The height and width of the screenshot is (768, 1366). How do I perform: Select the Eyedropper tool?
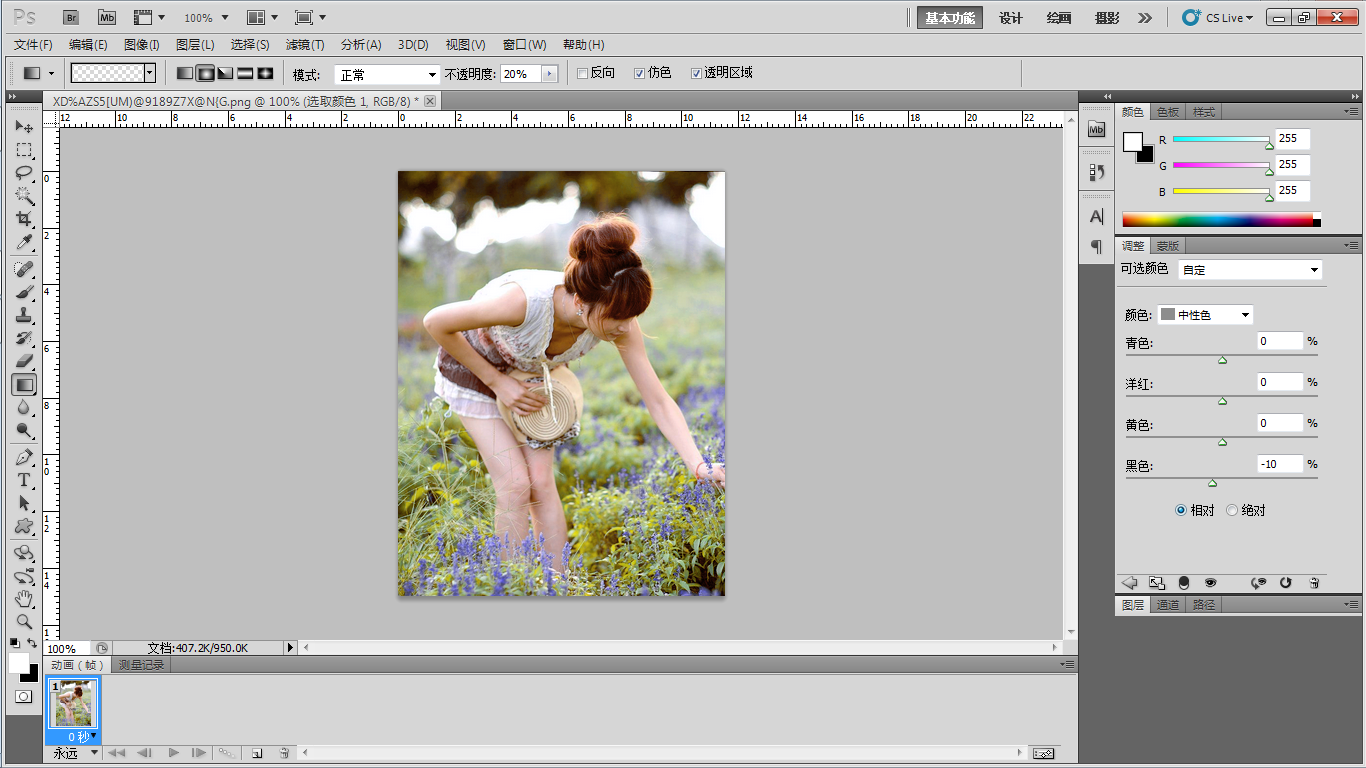pyautogui.click(x=24, y=243)
